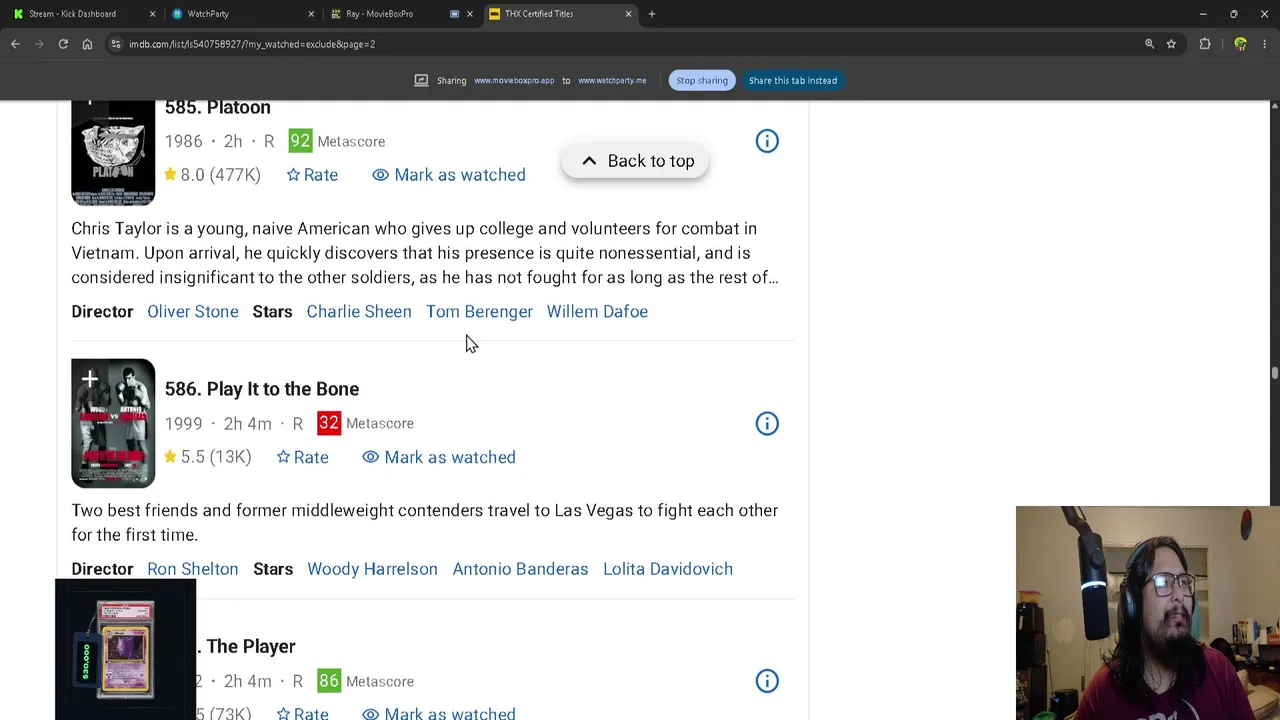Mark Platoon as watched
Image resolution: width=1280 pixels, height=720 pixels.
(x=449, y=175)
